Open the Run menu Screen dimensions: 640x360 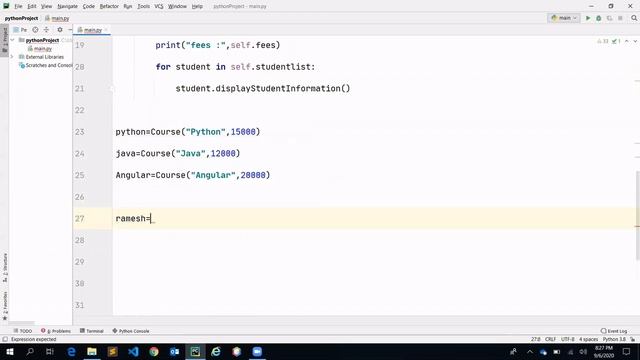point(128,7)
